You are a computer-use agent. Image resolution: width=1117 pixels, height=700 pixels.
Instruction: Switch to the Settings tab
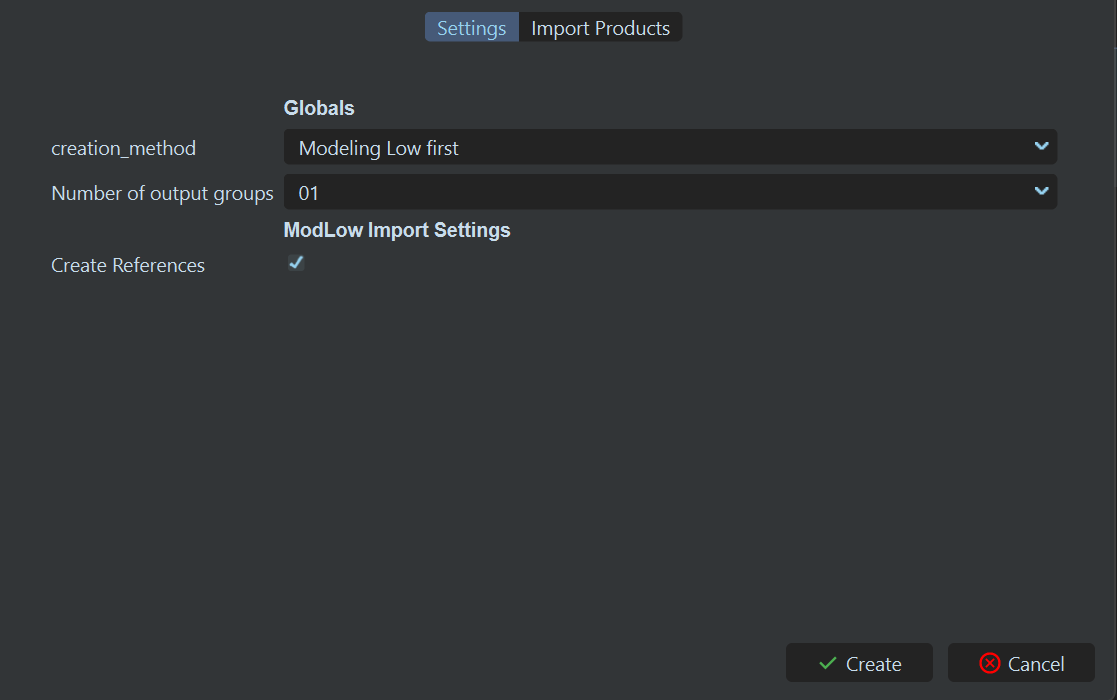click(x=471, y=28)
